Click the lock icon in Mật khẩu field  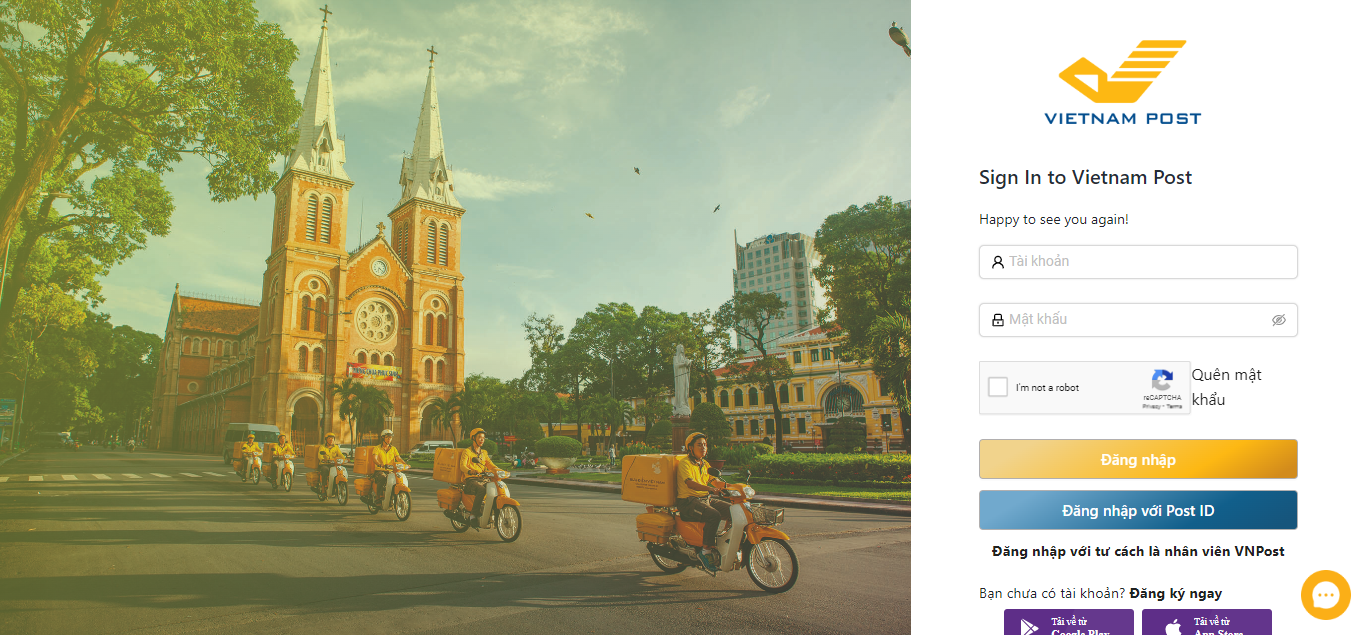pyautogui.click(x=997, y=320)
